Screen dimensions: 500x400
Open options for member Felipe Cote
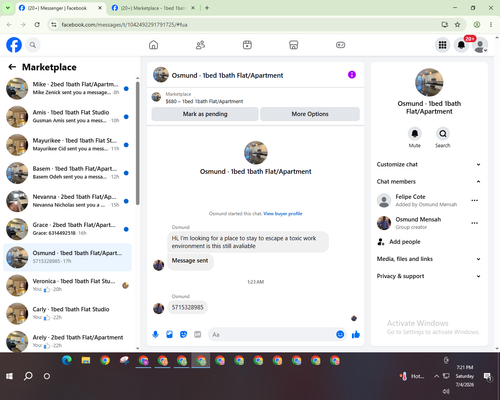point(475,200)
